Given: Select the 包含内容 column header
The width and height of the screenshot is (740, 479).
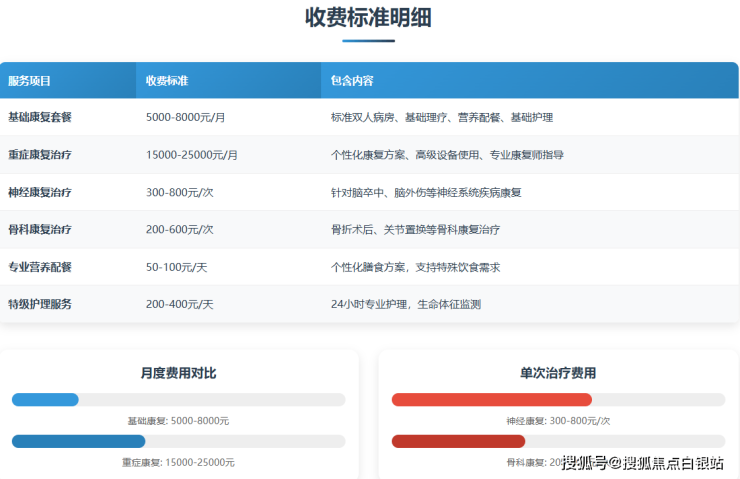Looking at the screenshot, I should [352, 80].
